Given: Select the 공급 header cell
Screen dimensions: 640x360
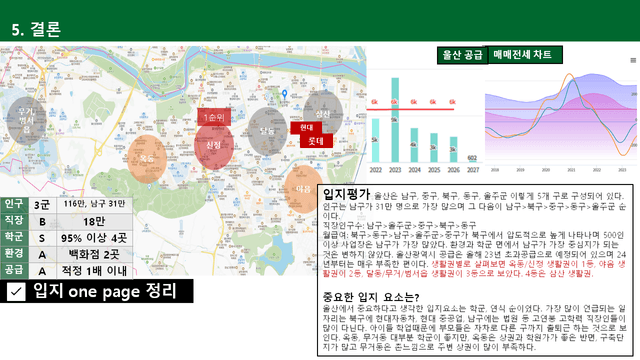Looking at the screenshot, I should coord(14,270).
